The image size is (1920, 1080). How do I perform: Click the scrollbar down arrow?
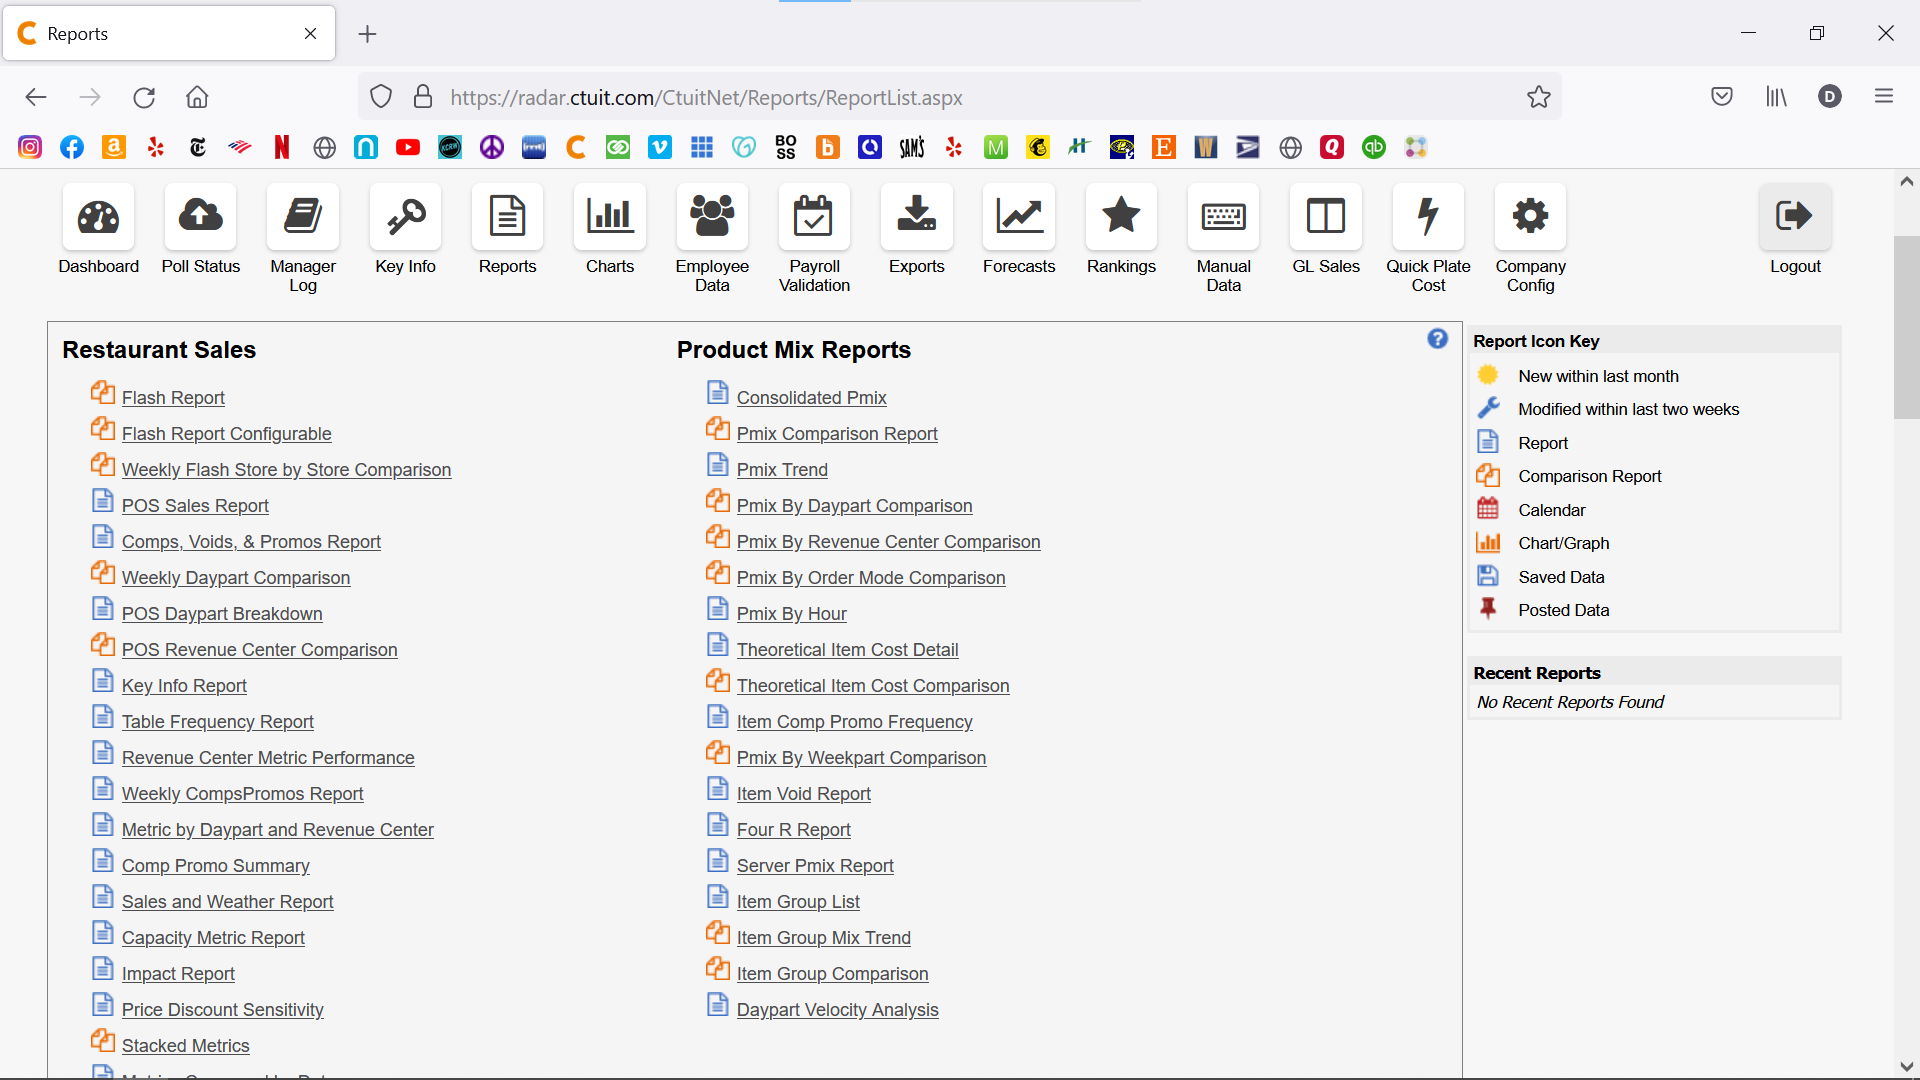tap(1906, 1066)
